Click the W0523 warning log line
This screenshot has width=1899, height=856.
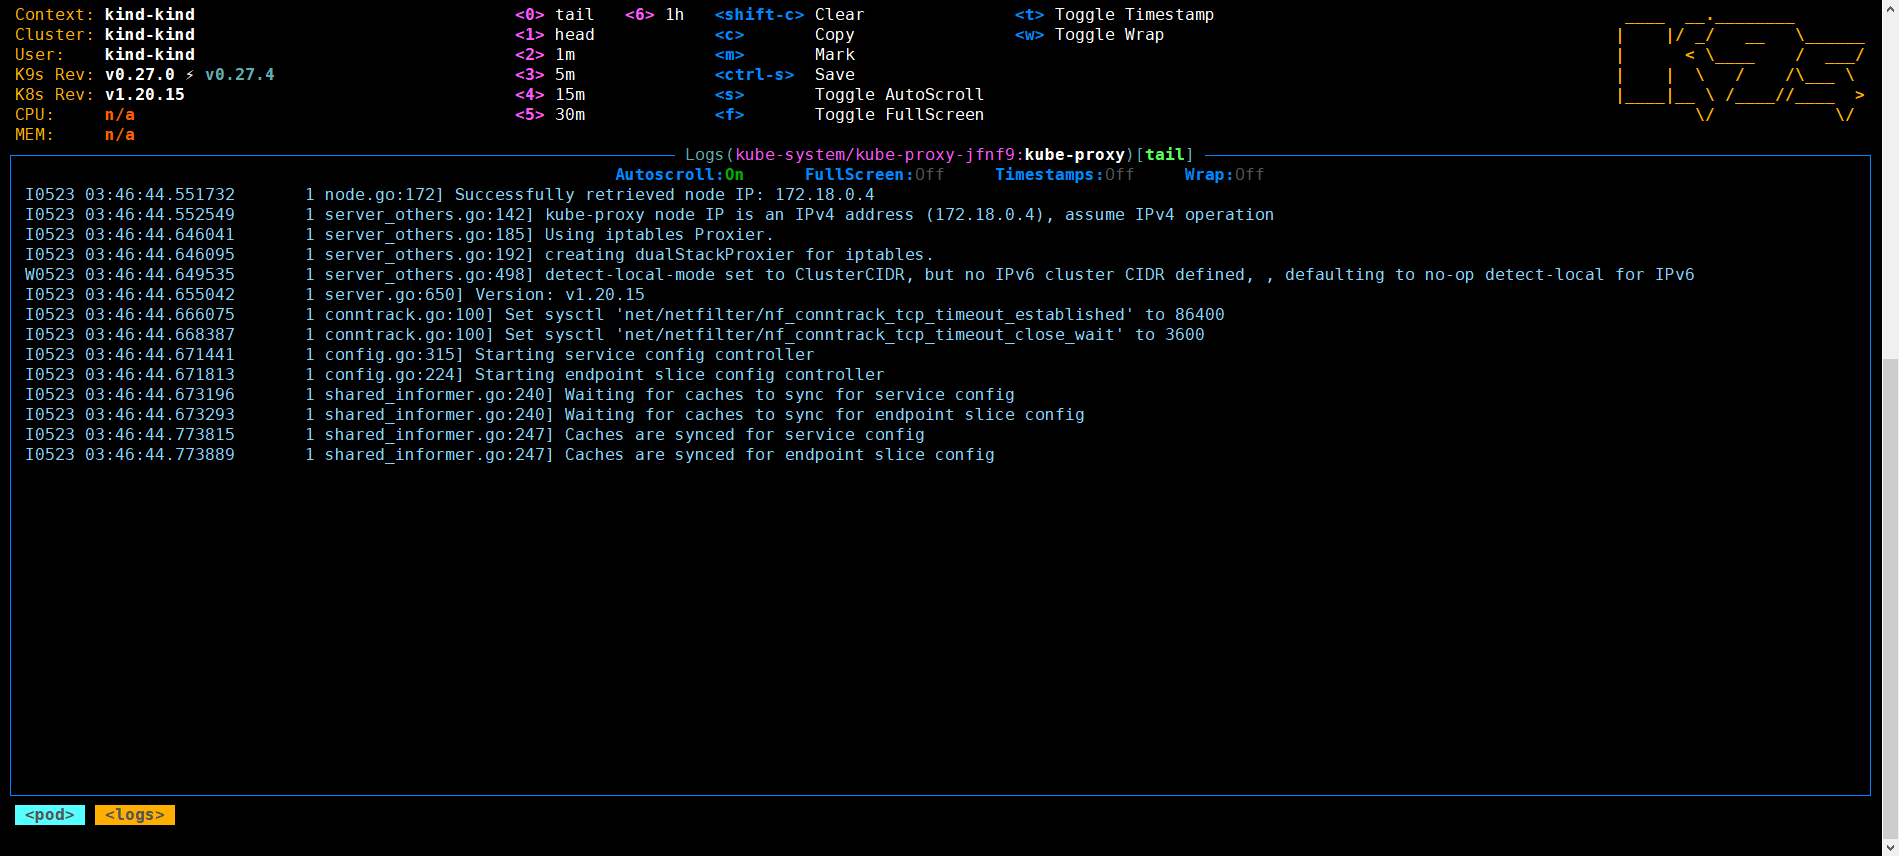click(x=859, y=275)
